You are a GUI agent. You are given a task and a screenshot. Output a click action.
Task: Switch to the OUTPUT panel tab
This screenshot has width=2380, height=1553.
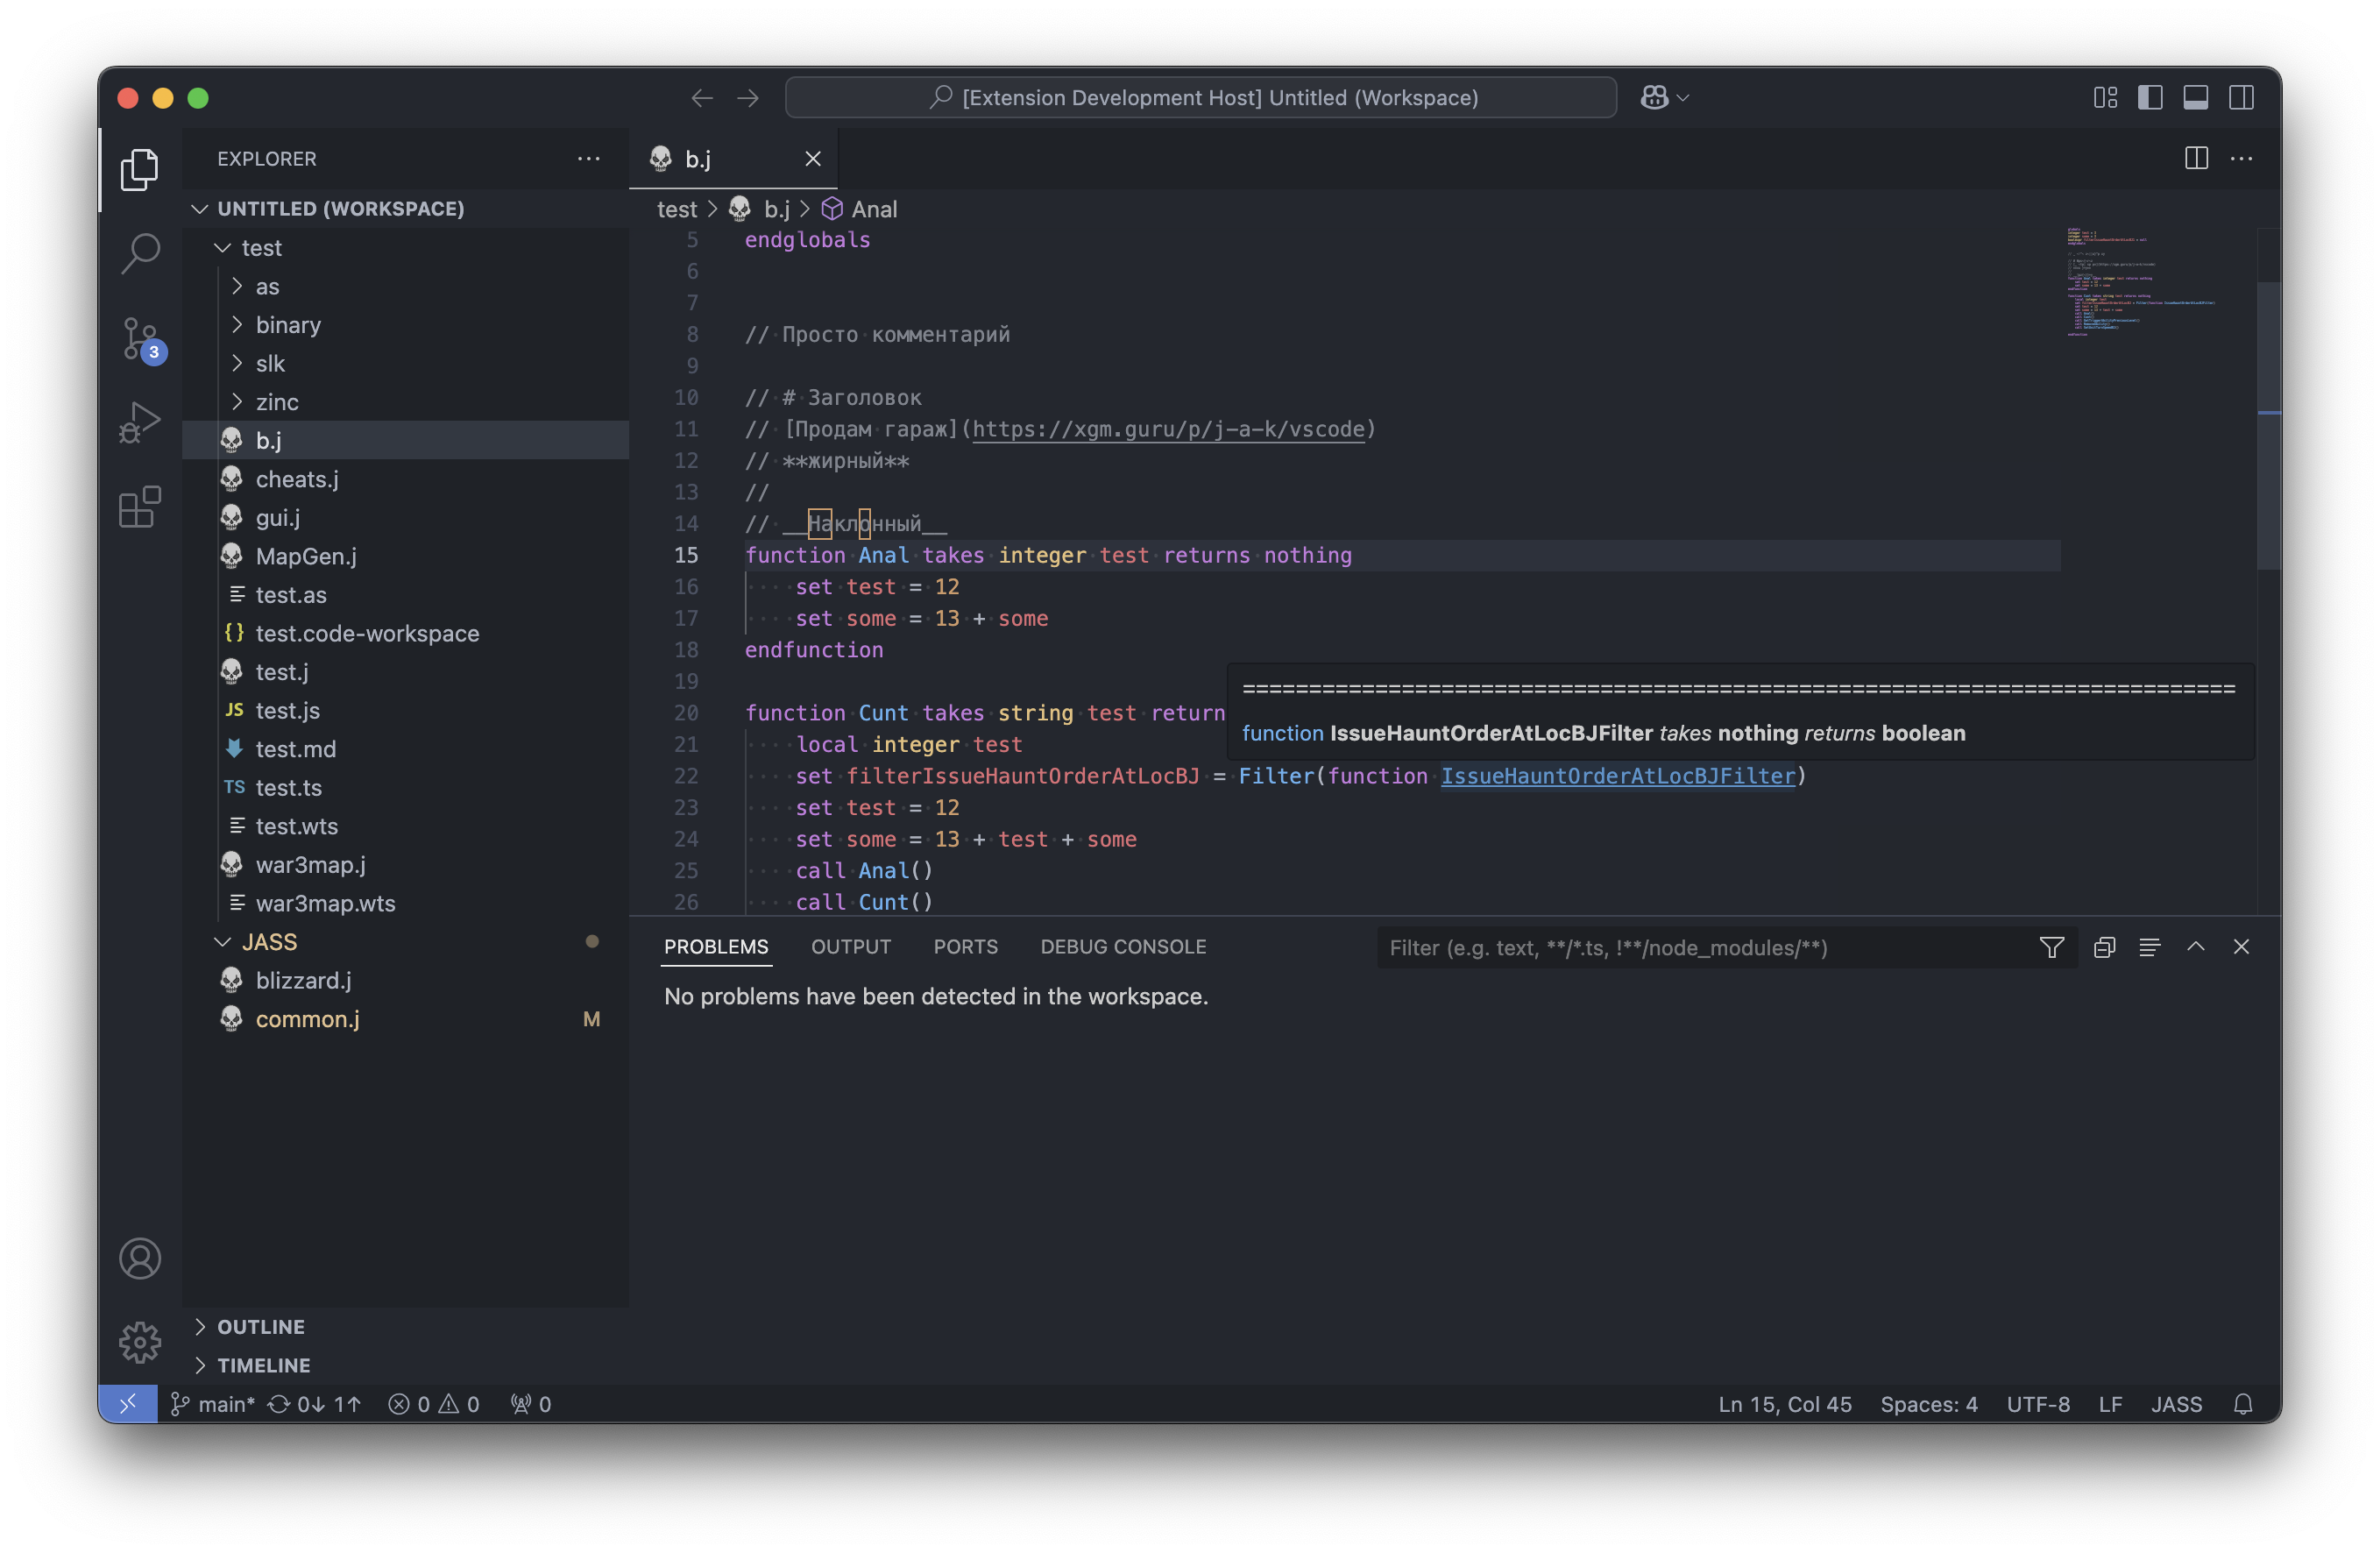[x=850, y=946]
